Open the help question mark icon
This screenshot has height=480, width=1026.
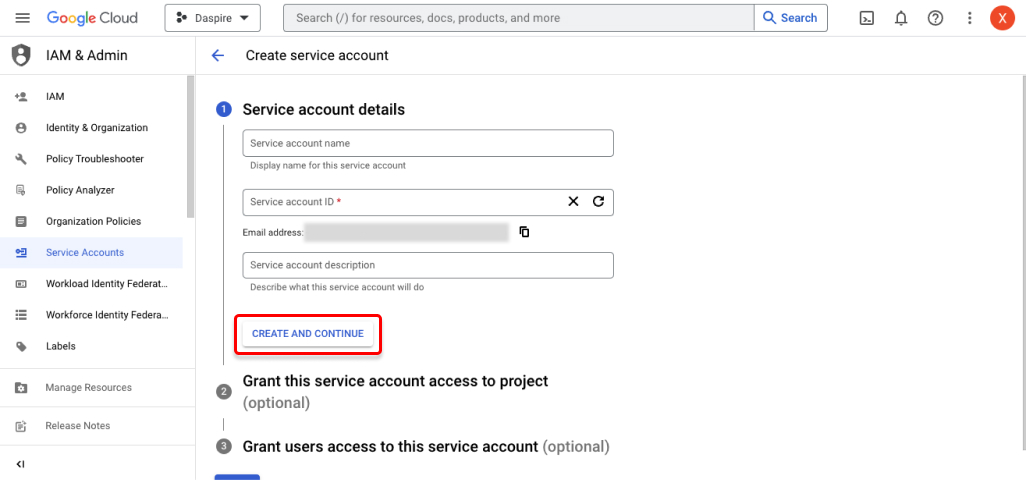pos(935,18)
